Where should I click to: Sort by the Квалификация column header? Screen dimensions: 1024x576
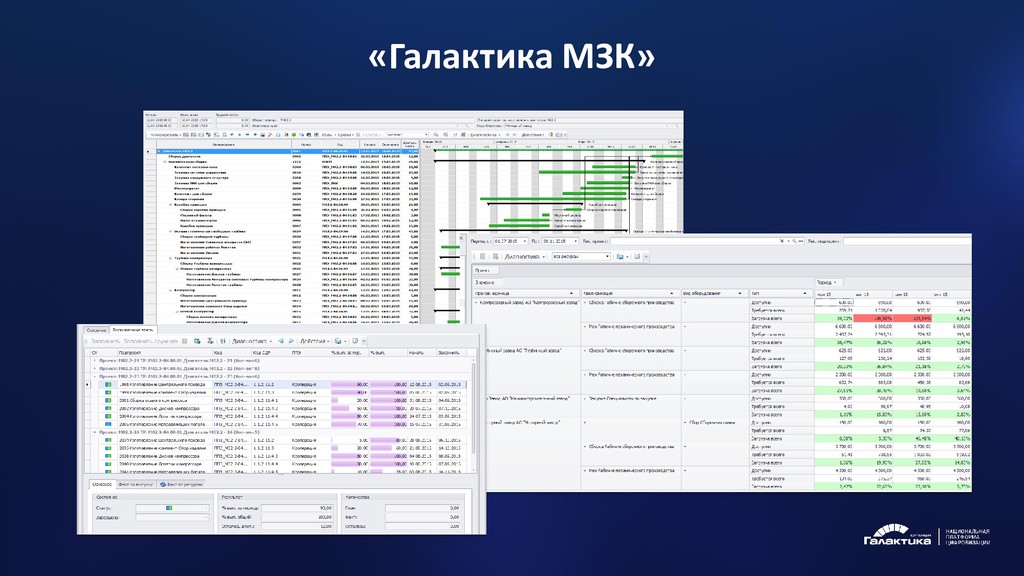(x=630, y=293)
